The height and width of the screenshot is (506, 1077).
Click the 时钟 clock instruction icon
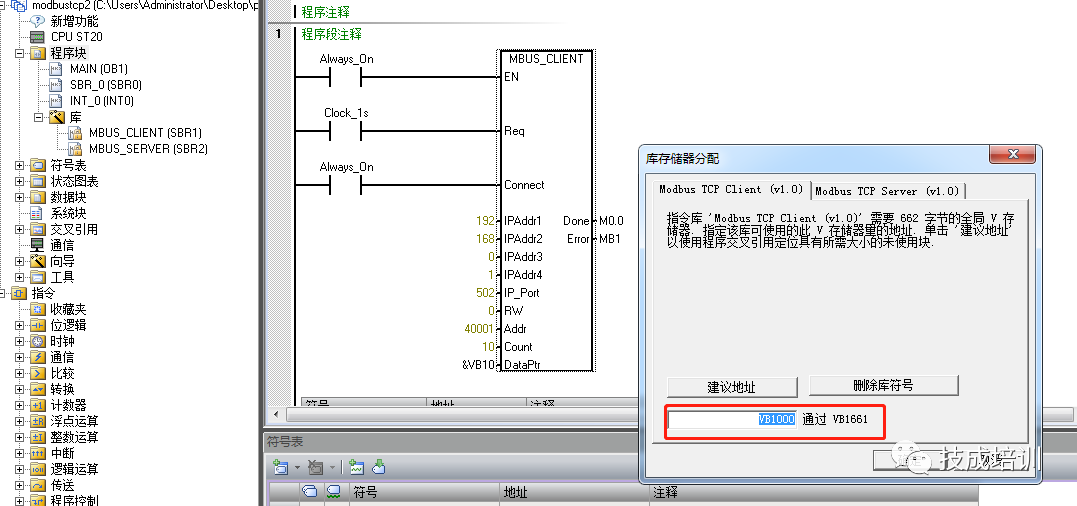click(x=37, y=341)
